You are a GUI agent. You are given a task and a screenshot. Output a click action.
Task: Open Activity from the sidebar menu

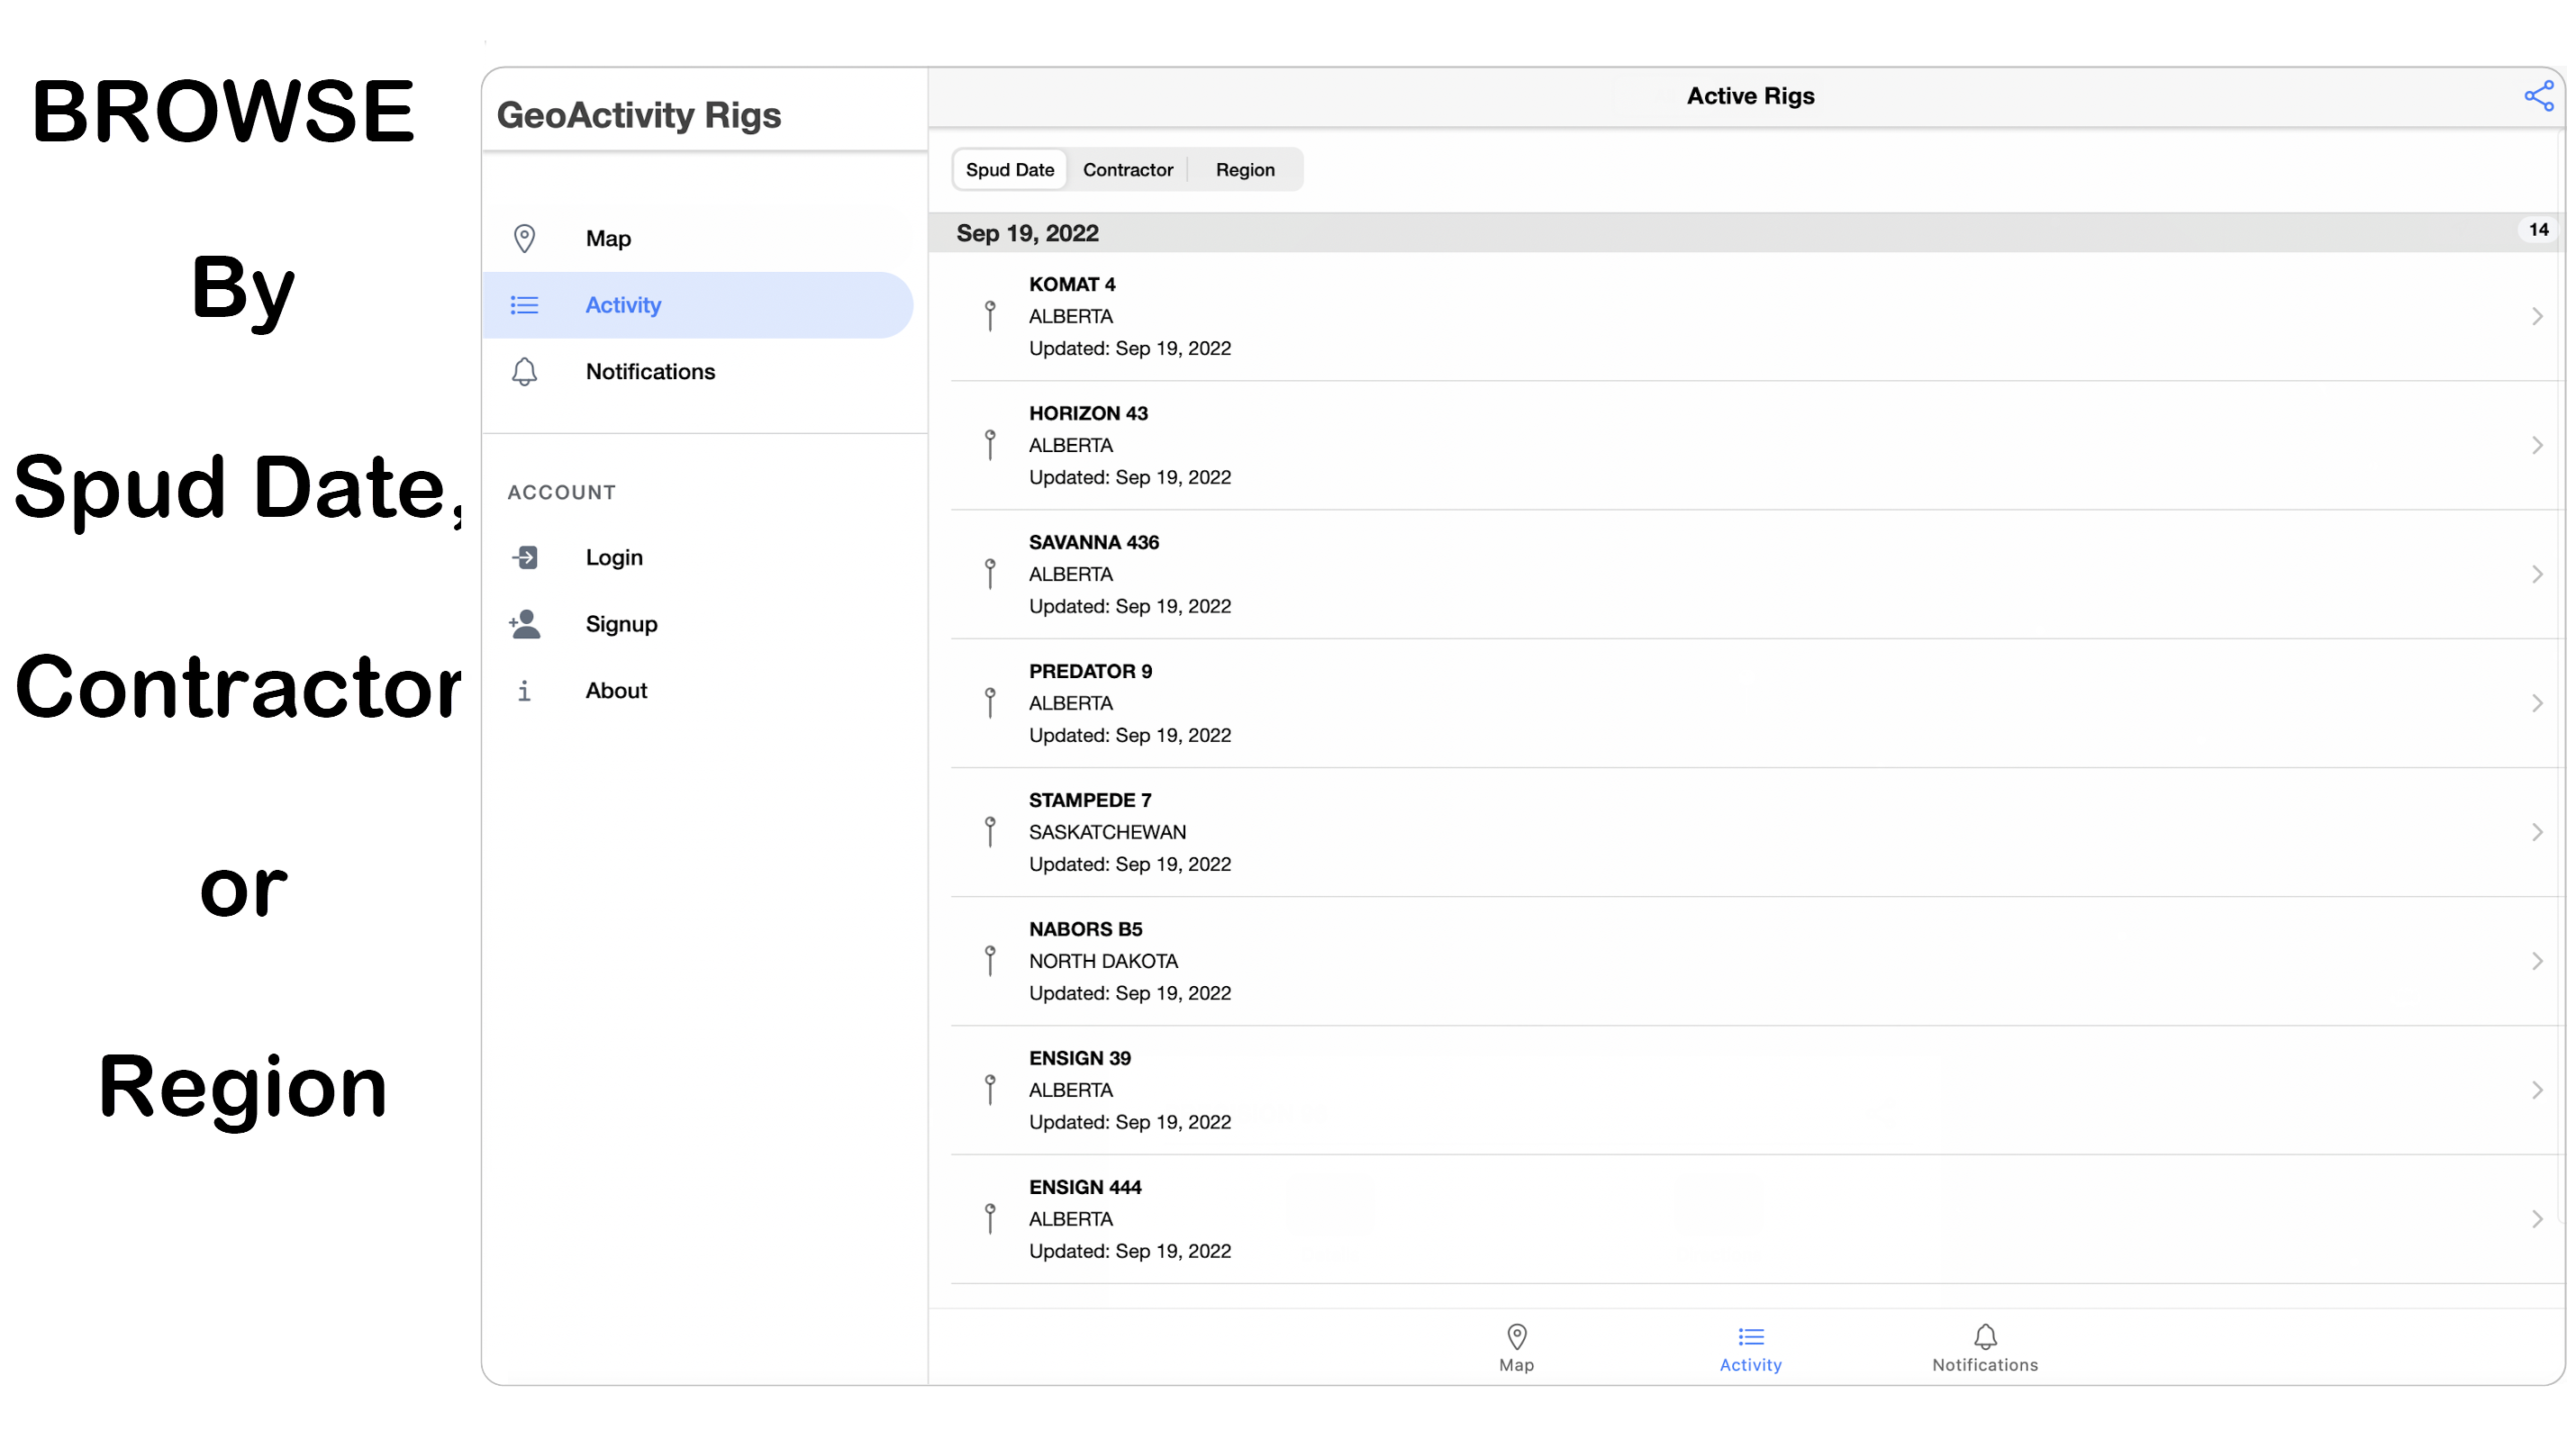coord(698,305)
